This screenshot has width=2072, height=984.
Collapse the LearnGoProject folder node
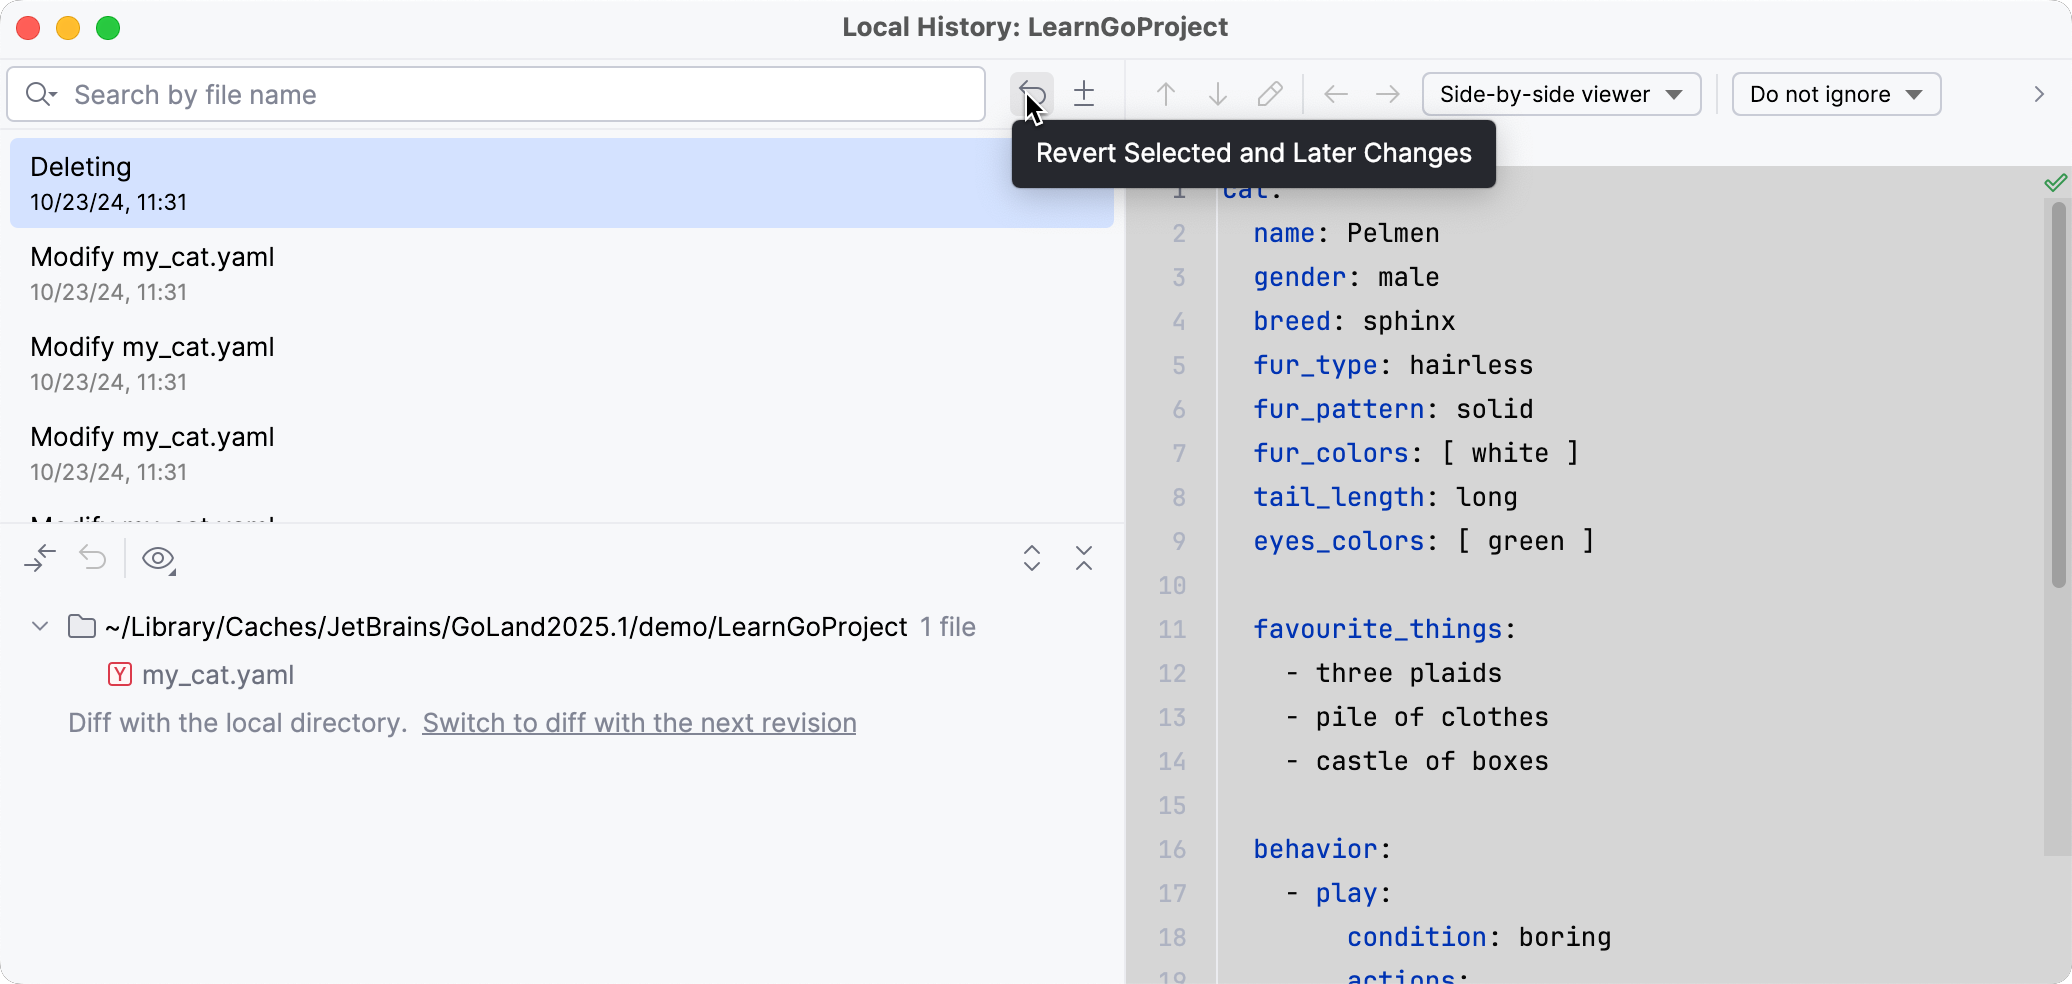(x=39, y=627)
